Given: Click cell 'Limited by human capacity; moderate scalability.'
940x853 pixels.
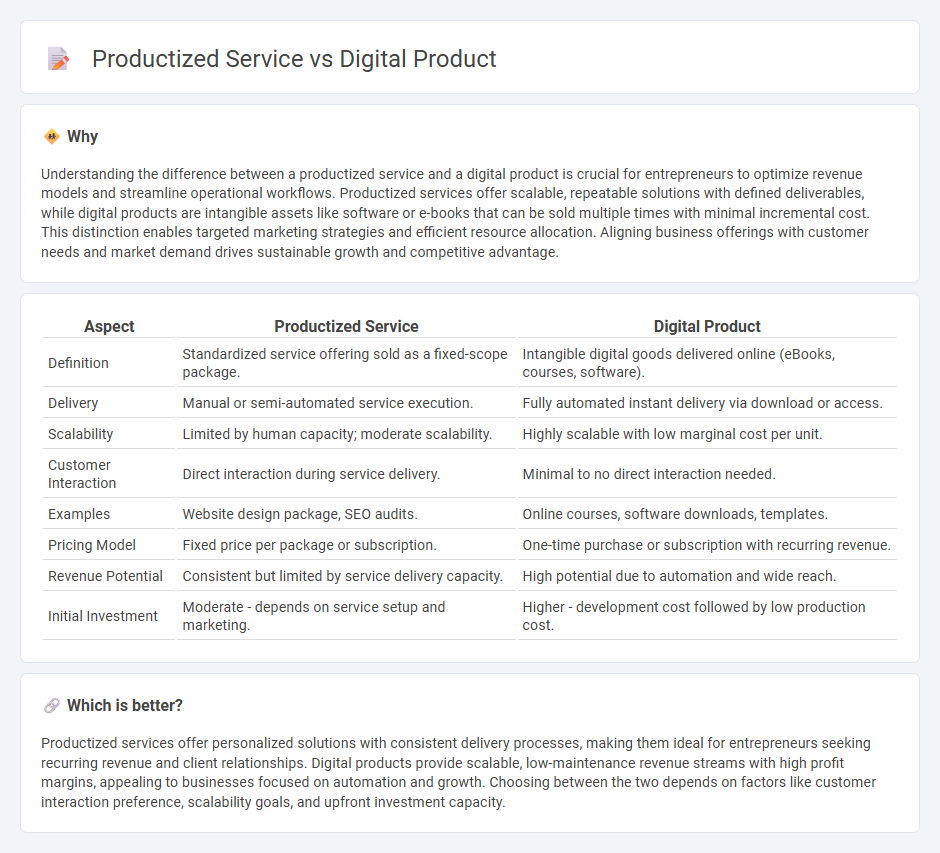Looking at the screenshot, I should [x=346, y=434].
